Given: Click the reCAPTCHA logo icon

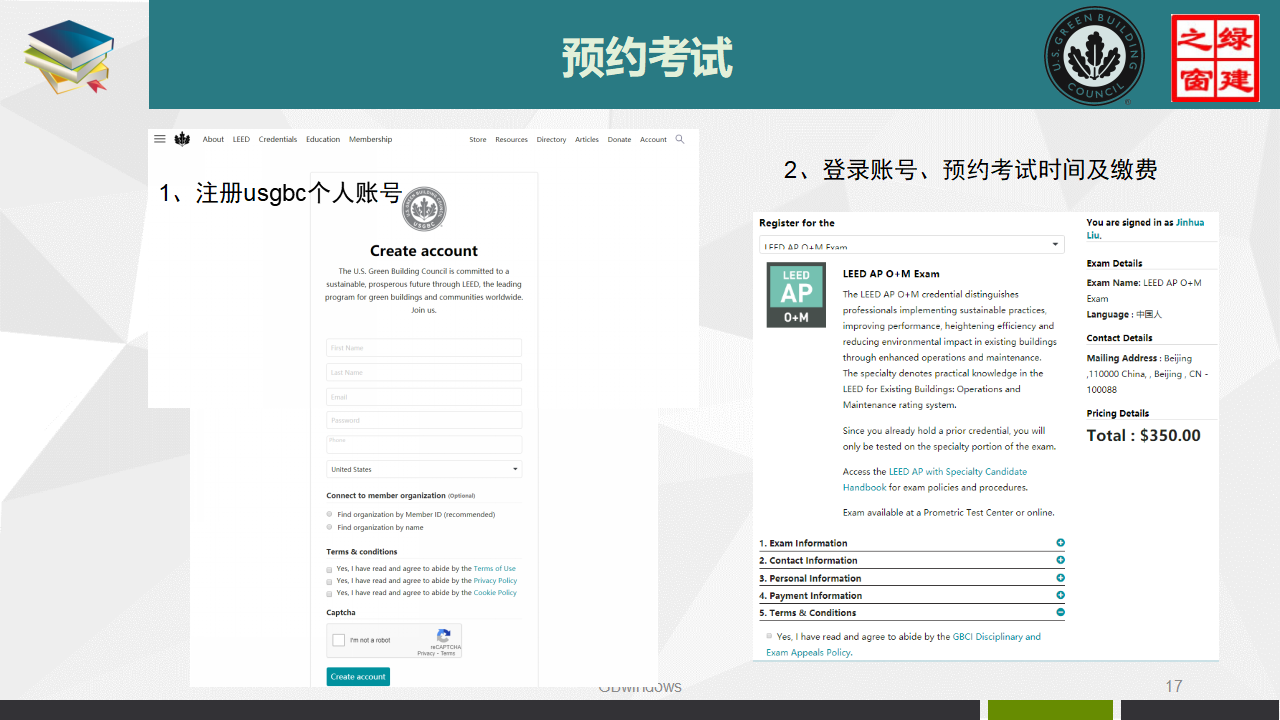Looking at the screenshot, I should (444, 635).
